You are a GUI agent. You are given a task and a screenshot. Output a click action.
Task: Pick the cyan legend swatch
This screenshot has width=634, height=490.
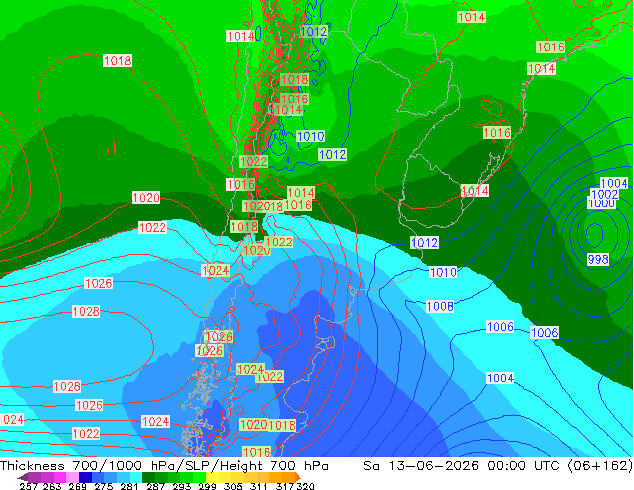pyautogui.click(x=136, y=477)
